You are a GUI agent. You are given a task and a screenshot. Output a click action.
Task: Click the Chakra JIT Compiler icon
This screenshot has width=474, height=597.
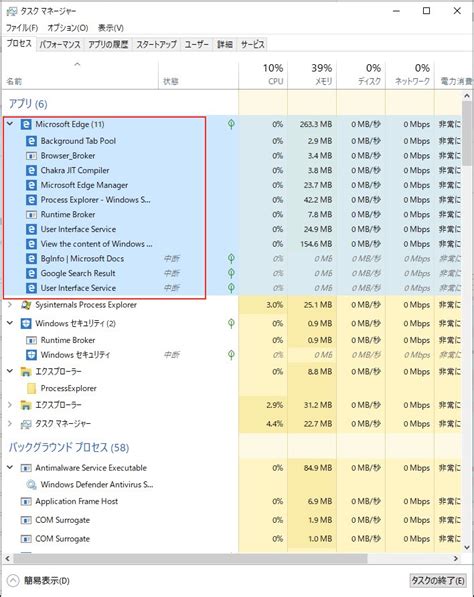coord(31,170)
